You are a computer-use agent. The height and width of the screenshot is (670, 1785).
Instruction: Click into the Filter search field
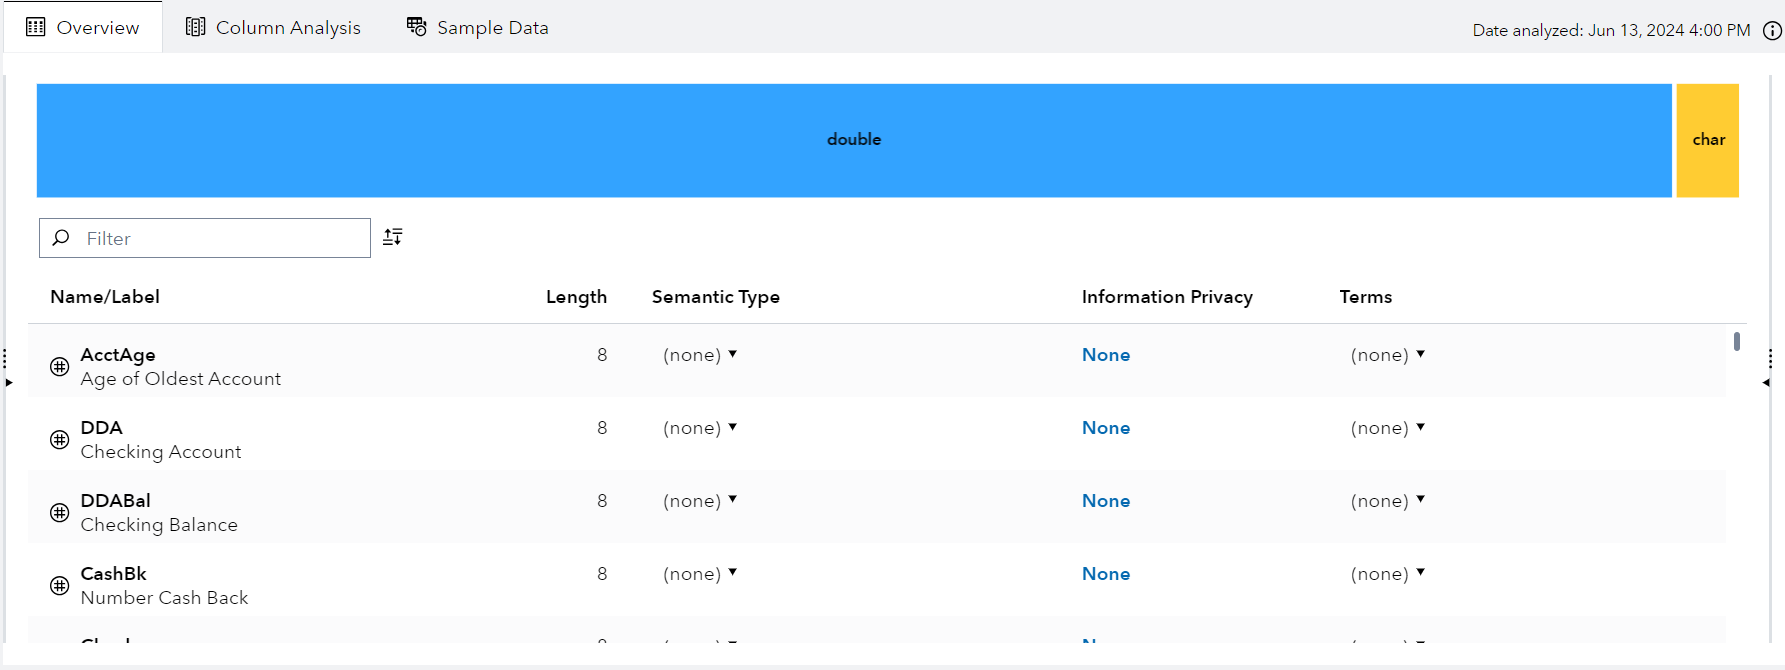pos(220,238)
